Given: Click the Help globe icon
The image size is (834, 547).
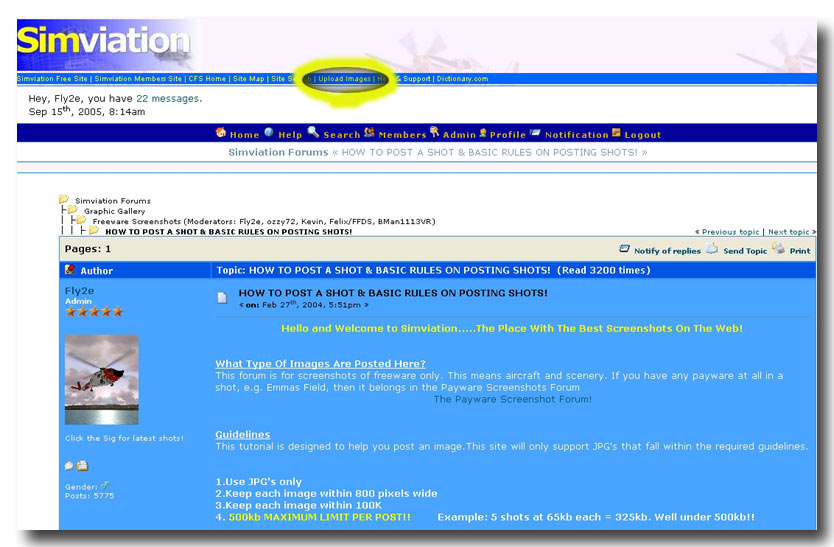Looking at the screenshot, I should coord(269,132).
